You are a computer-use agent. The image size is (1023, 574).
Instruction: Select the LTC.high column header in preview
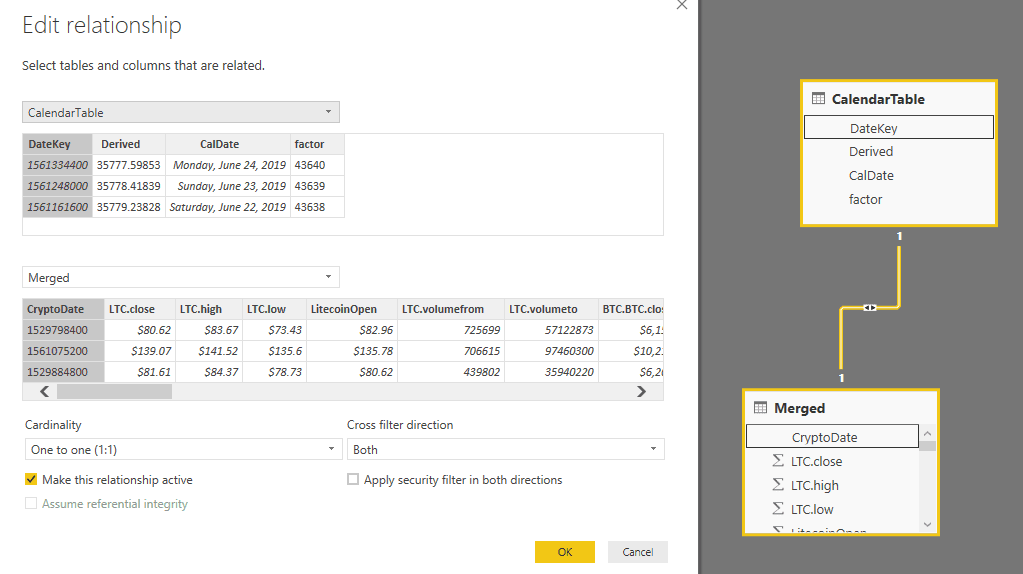click(209, 309)
